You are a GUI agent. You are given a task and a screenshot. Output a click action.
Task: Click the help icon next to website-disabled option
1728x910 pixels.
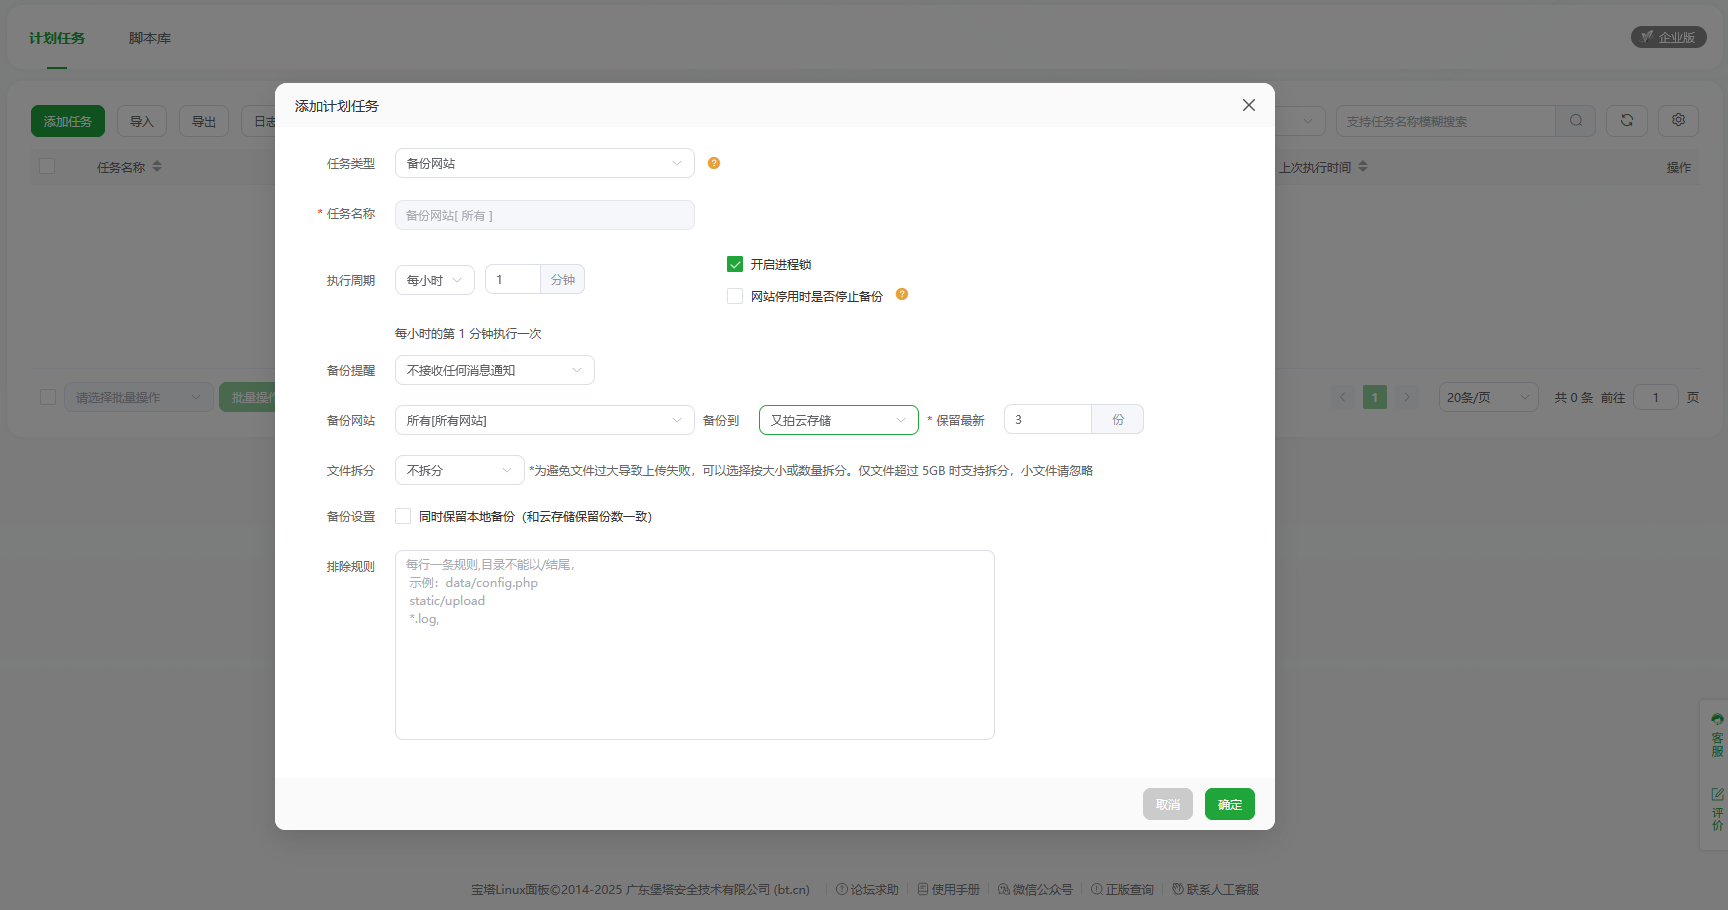[902, 295]
